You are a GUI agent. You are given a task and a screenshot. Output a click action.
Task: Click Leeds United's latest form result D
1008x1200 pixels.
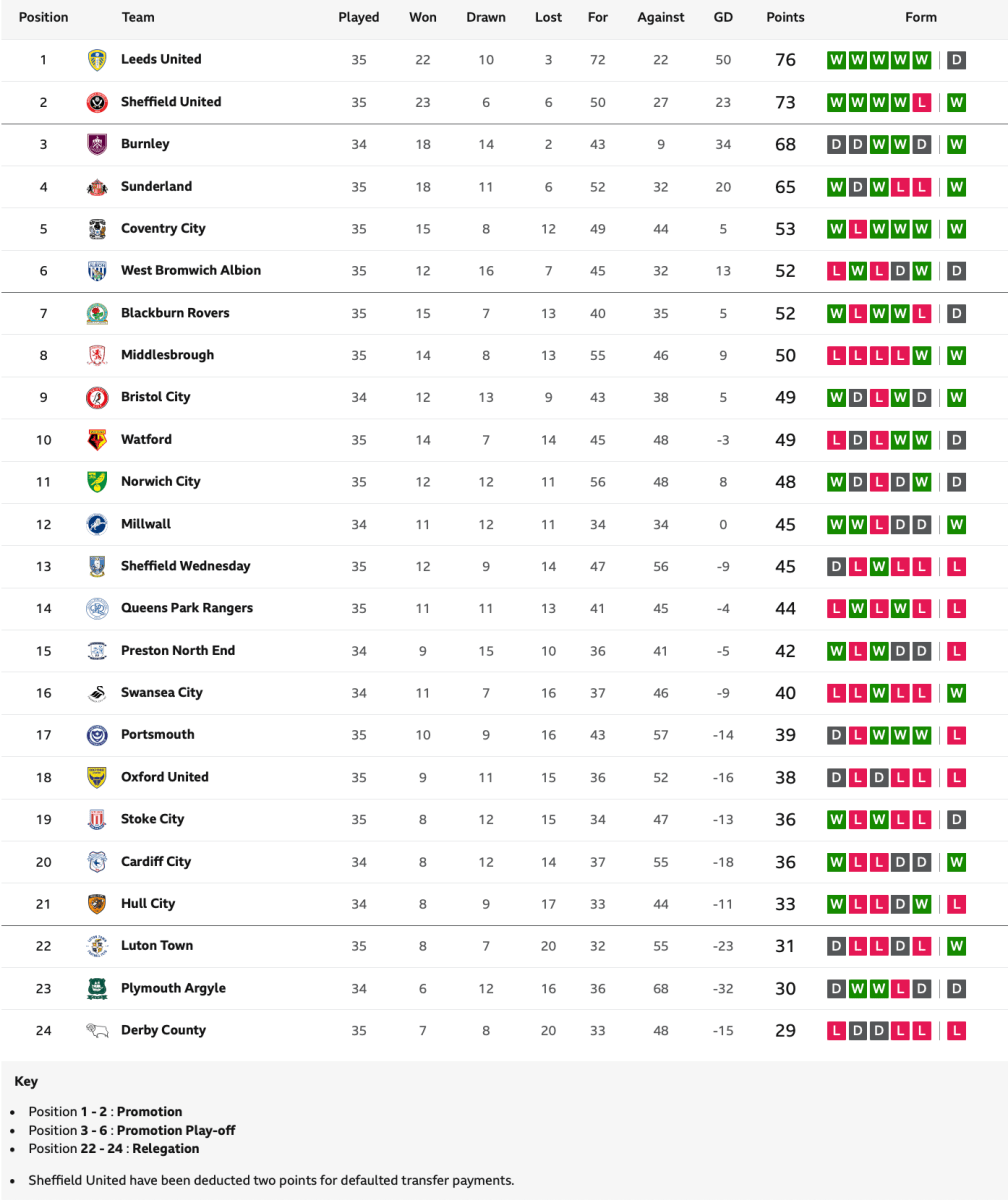point(956,60)
